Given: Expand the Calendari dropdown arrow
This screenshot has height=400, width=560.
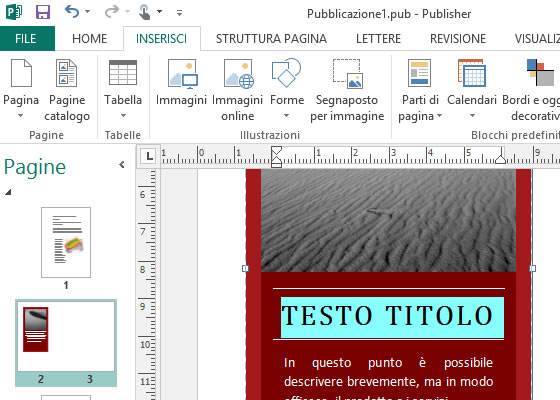Looking at the screenshot, I should pos(472,115).
